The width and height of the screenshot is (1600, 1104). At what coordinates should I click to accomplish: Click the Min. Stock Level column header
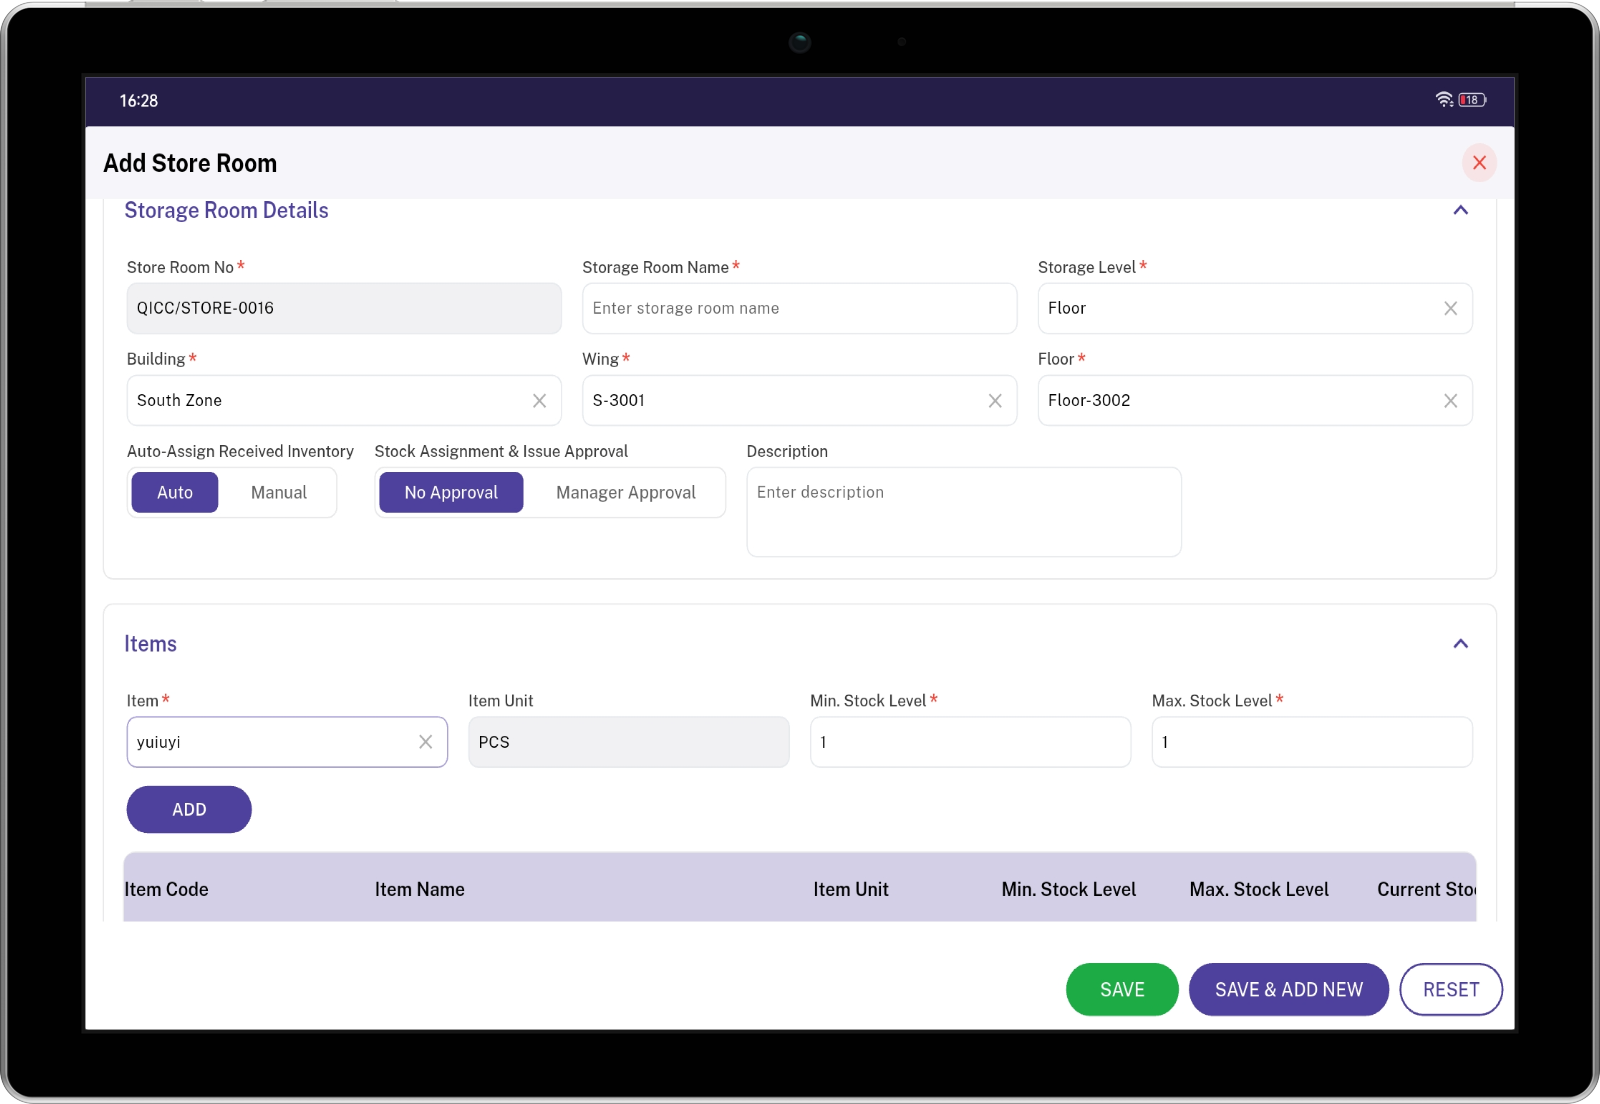coord(1069,890)
